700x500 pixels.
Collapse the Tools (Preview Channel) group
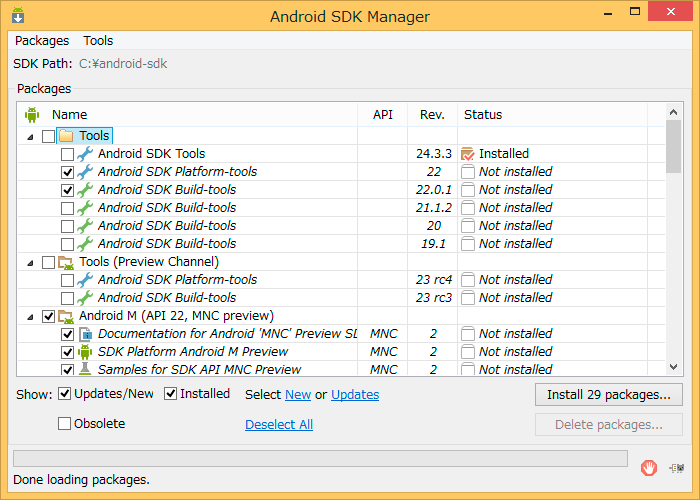tap(30, 263)
